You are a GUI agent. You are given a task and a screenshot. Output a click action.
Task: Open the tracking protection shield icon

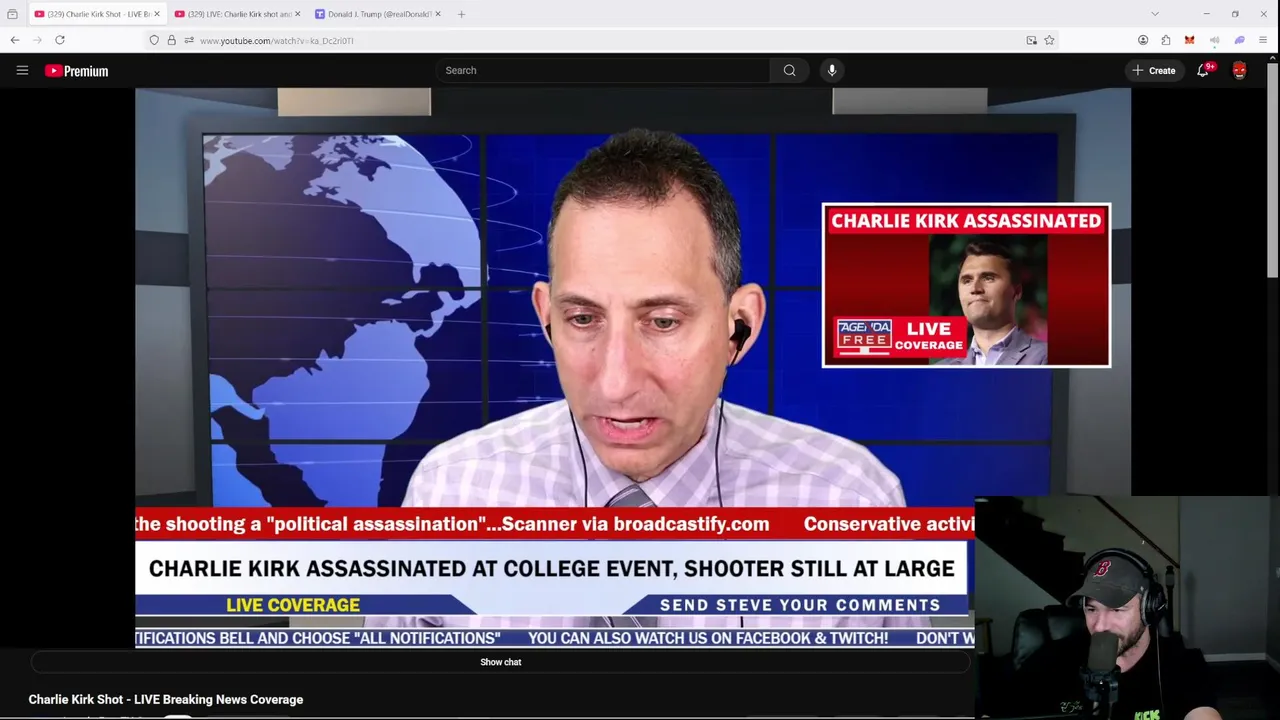point(154,40)
